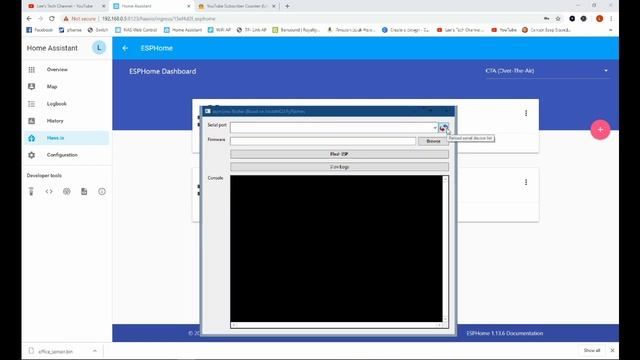
Task: Click the address bar URL
Action: tap(158, 19)
